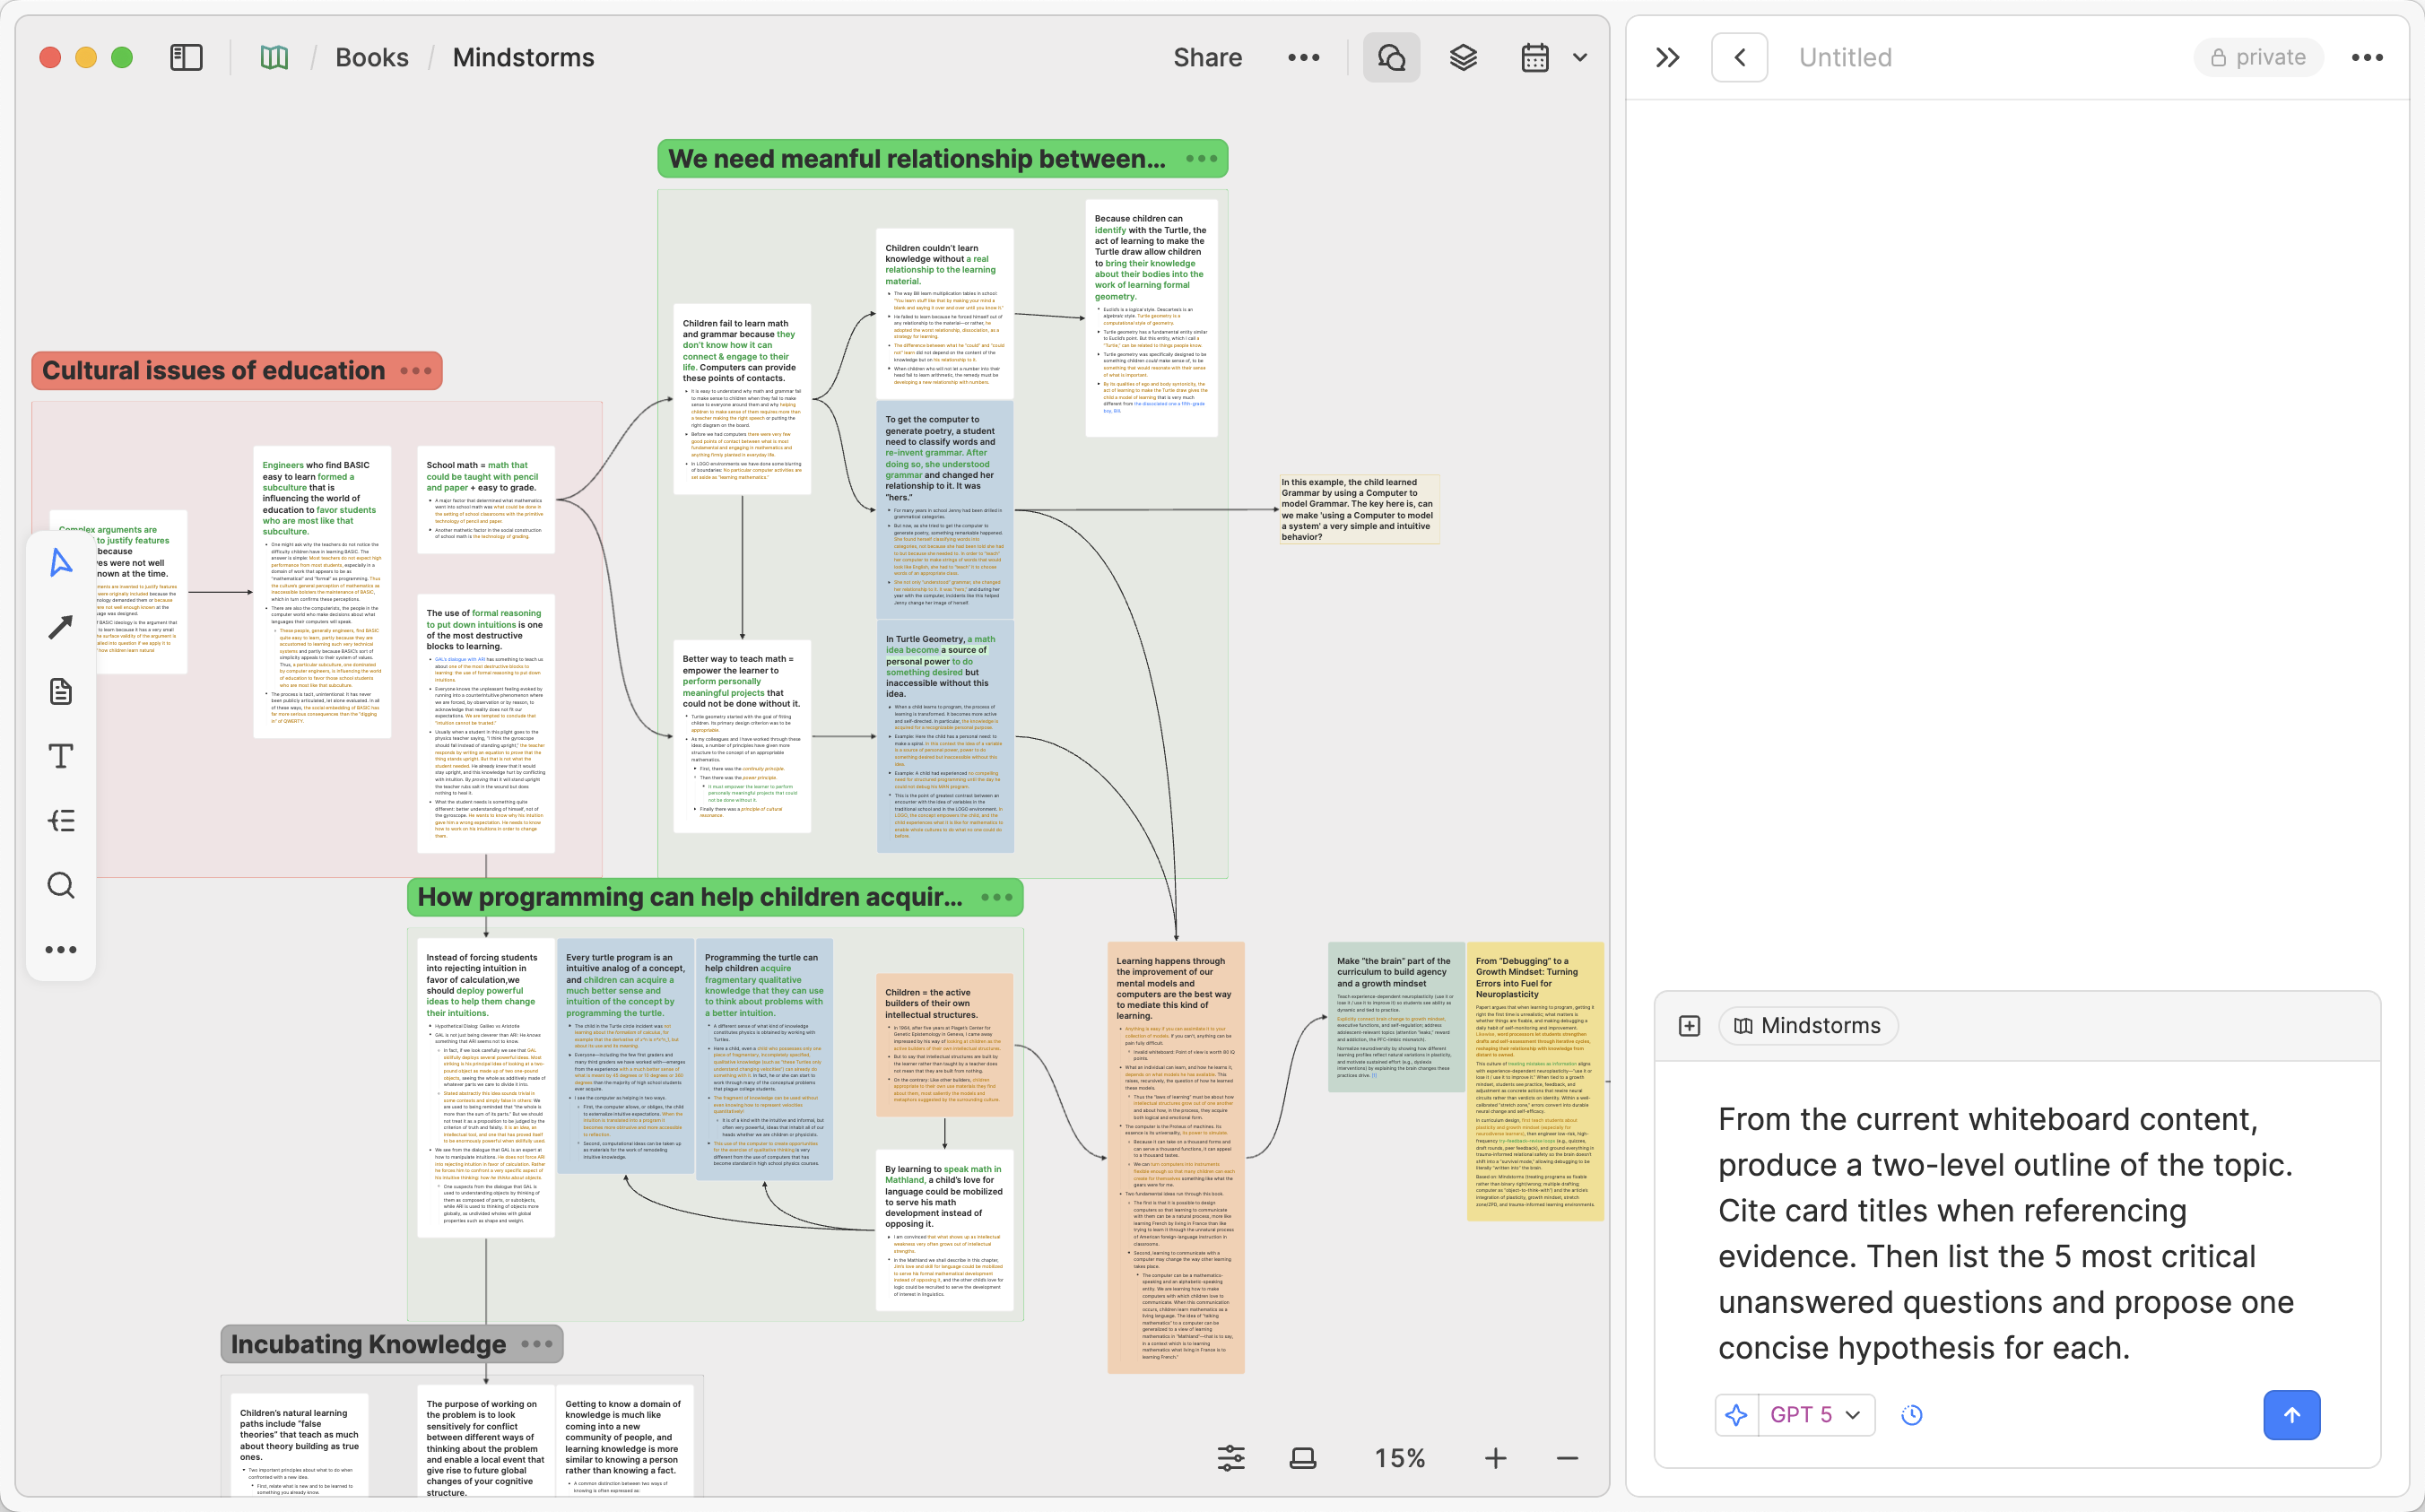
Task: Click the Share button
Action: coord(1207,57)
